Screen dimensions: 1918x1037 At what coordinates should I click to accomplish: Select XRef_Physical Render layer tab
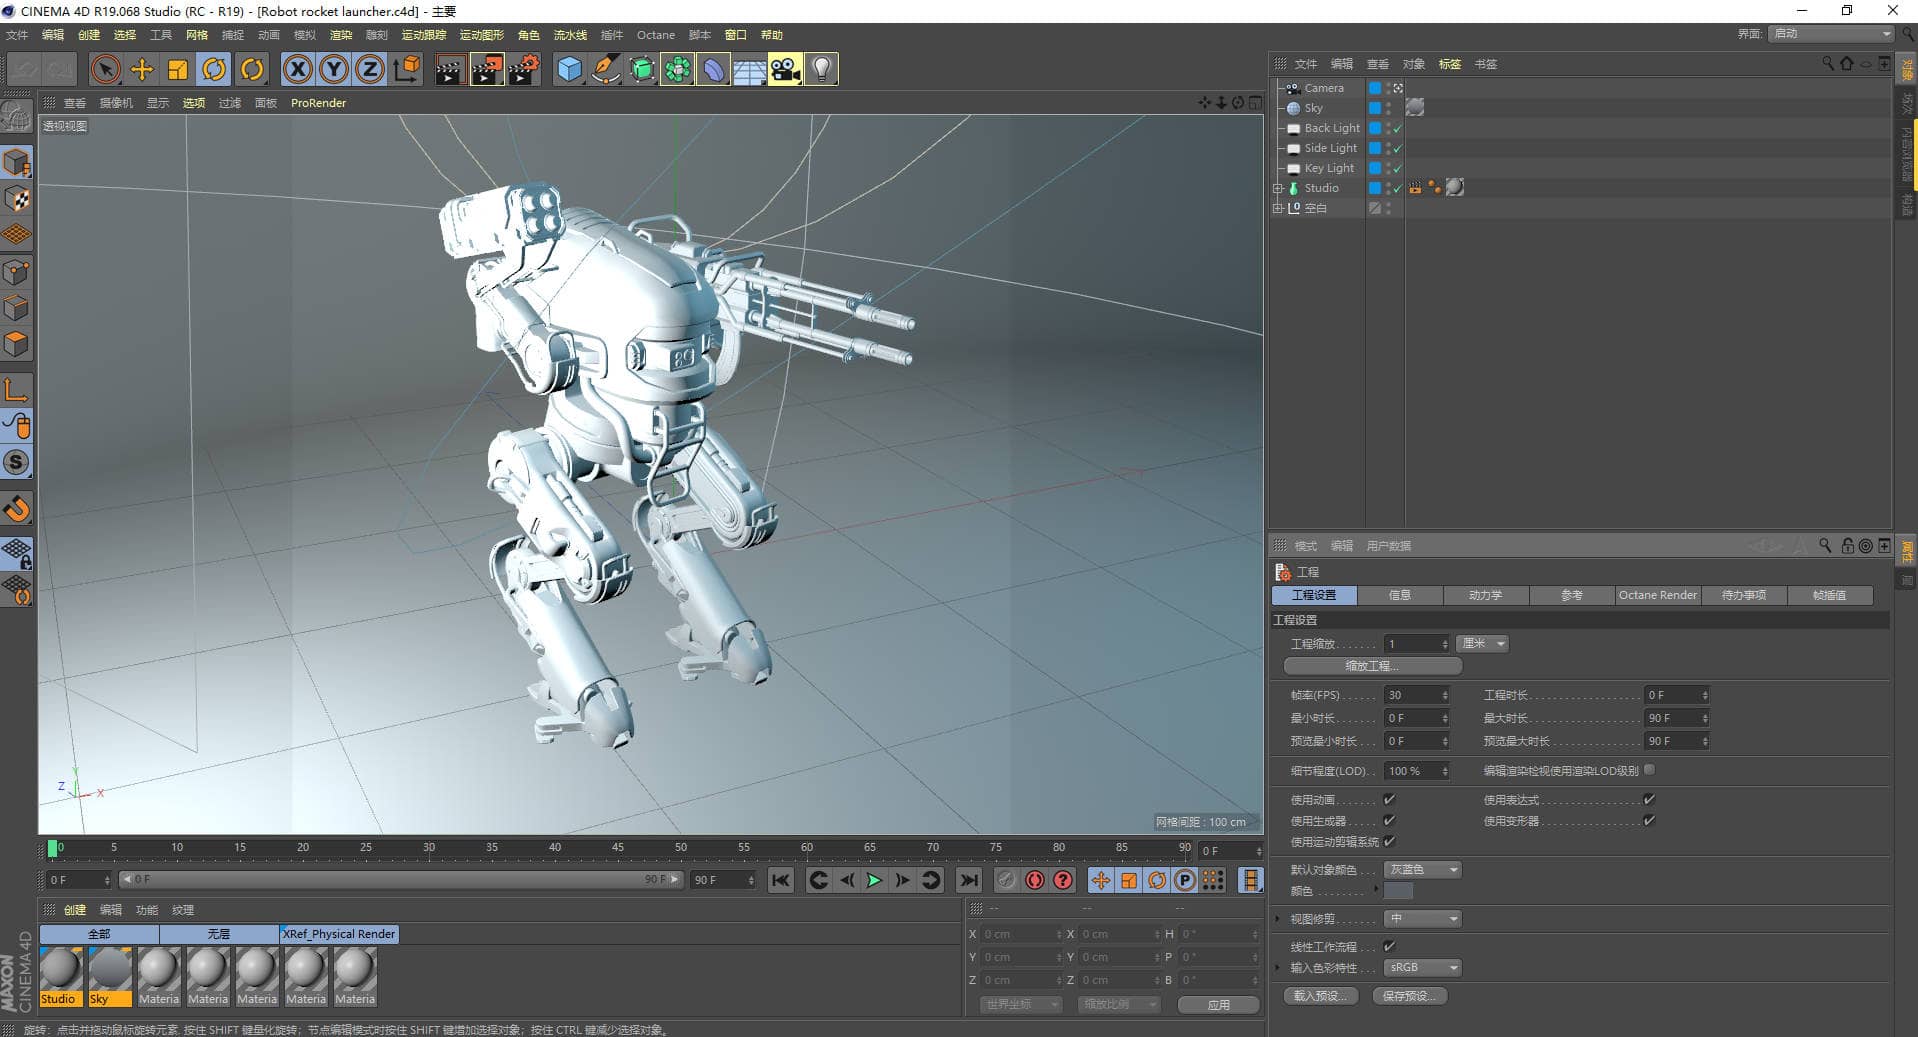tap(339, 934)
